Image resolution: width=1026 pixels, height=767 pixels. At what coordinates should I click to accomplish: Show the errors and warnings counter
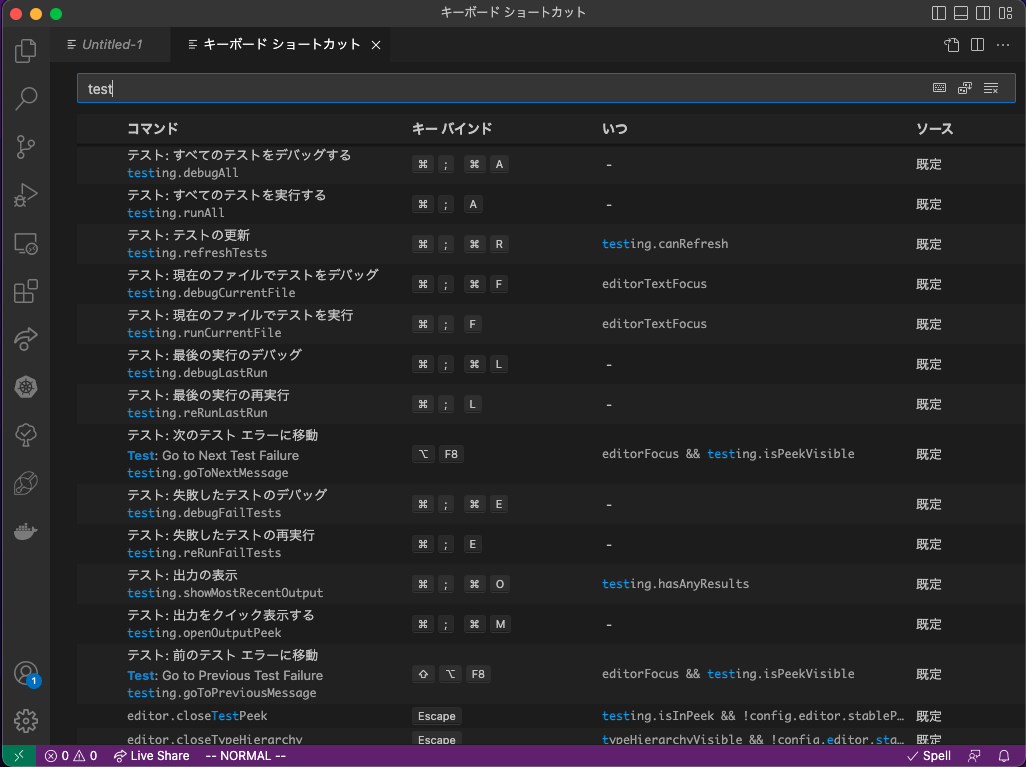pyautogui.click(x=68, y=756)
